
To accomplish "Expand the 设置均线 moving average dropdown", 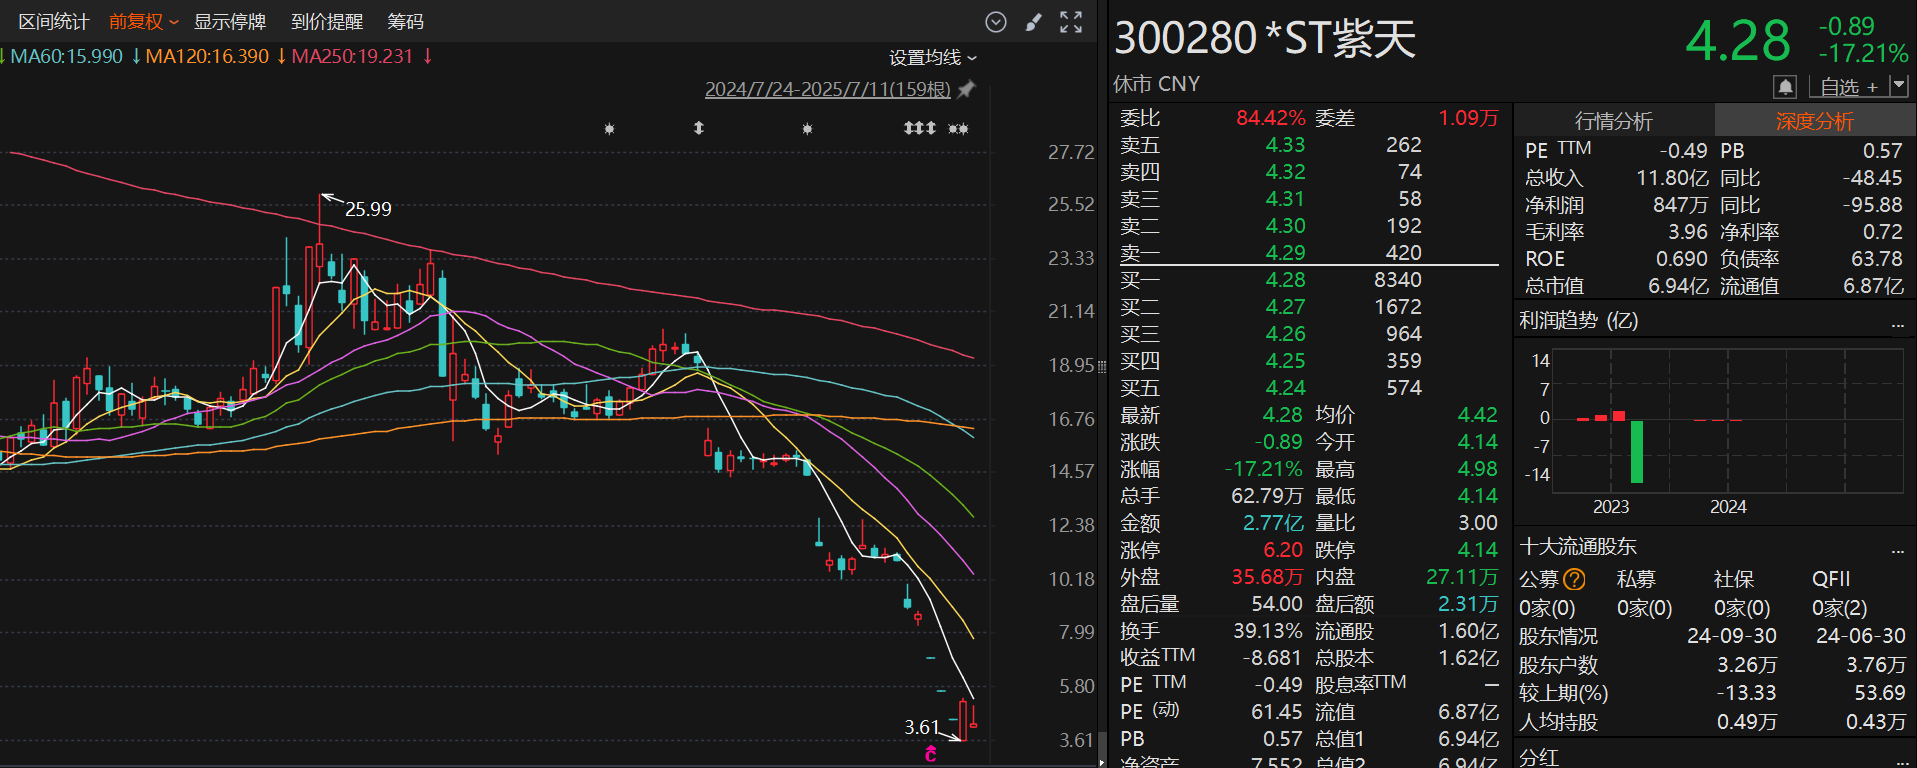I will (932, 58).
